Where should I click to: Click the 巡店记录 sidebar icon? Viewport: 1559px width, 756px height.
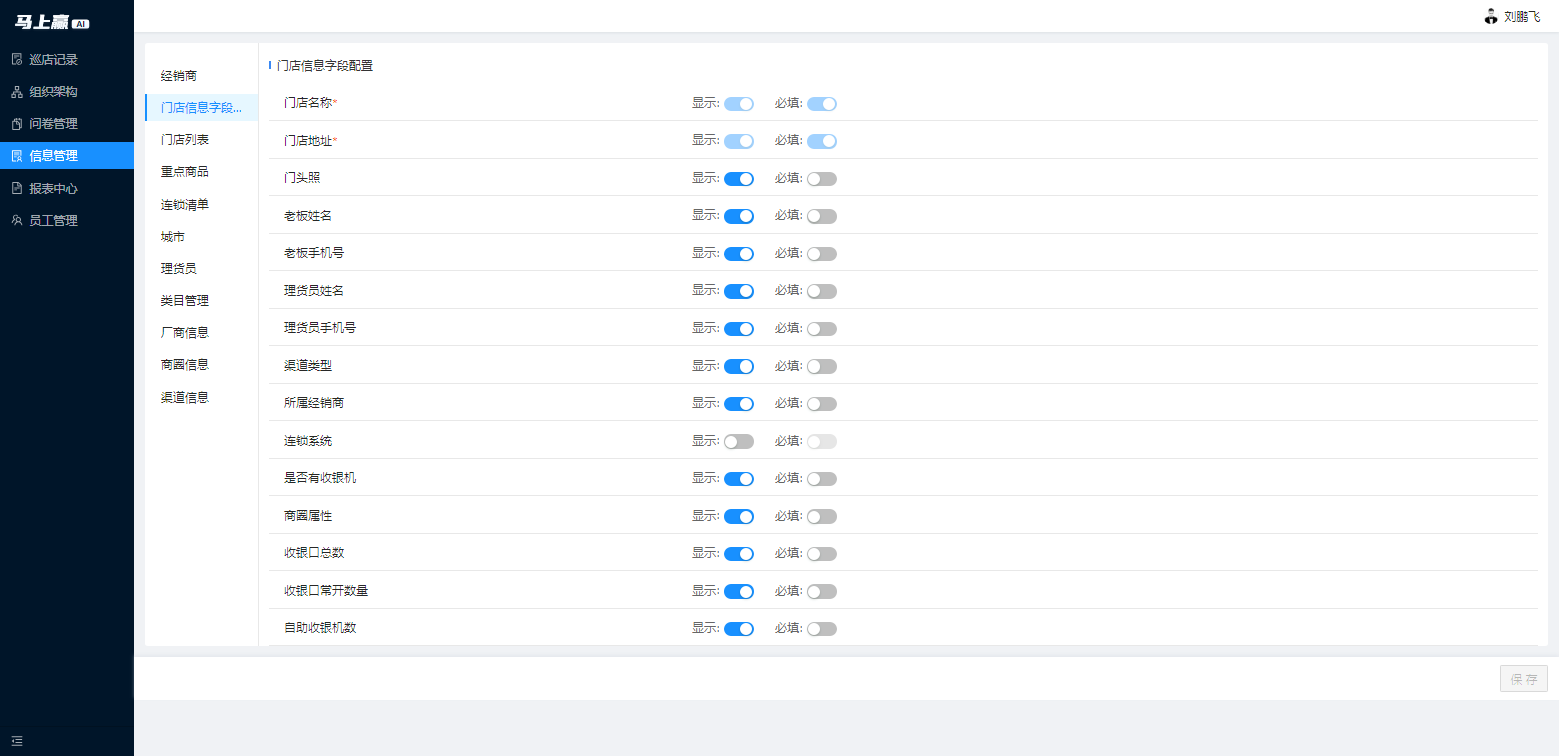point(16,60)
